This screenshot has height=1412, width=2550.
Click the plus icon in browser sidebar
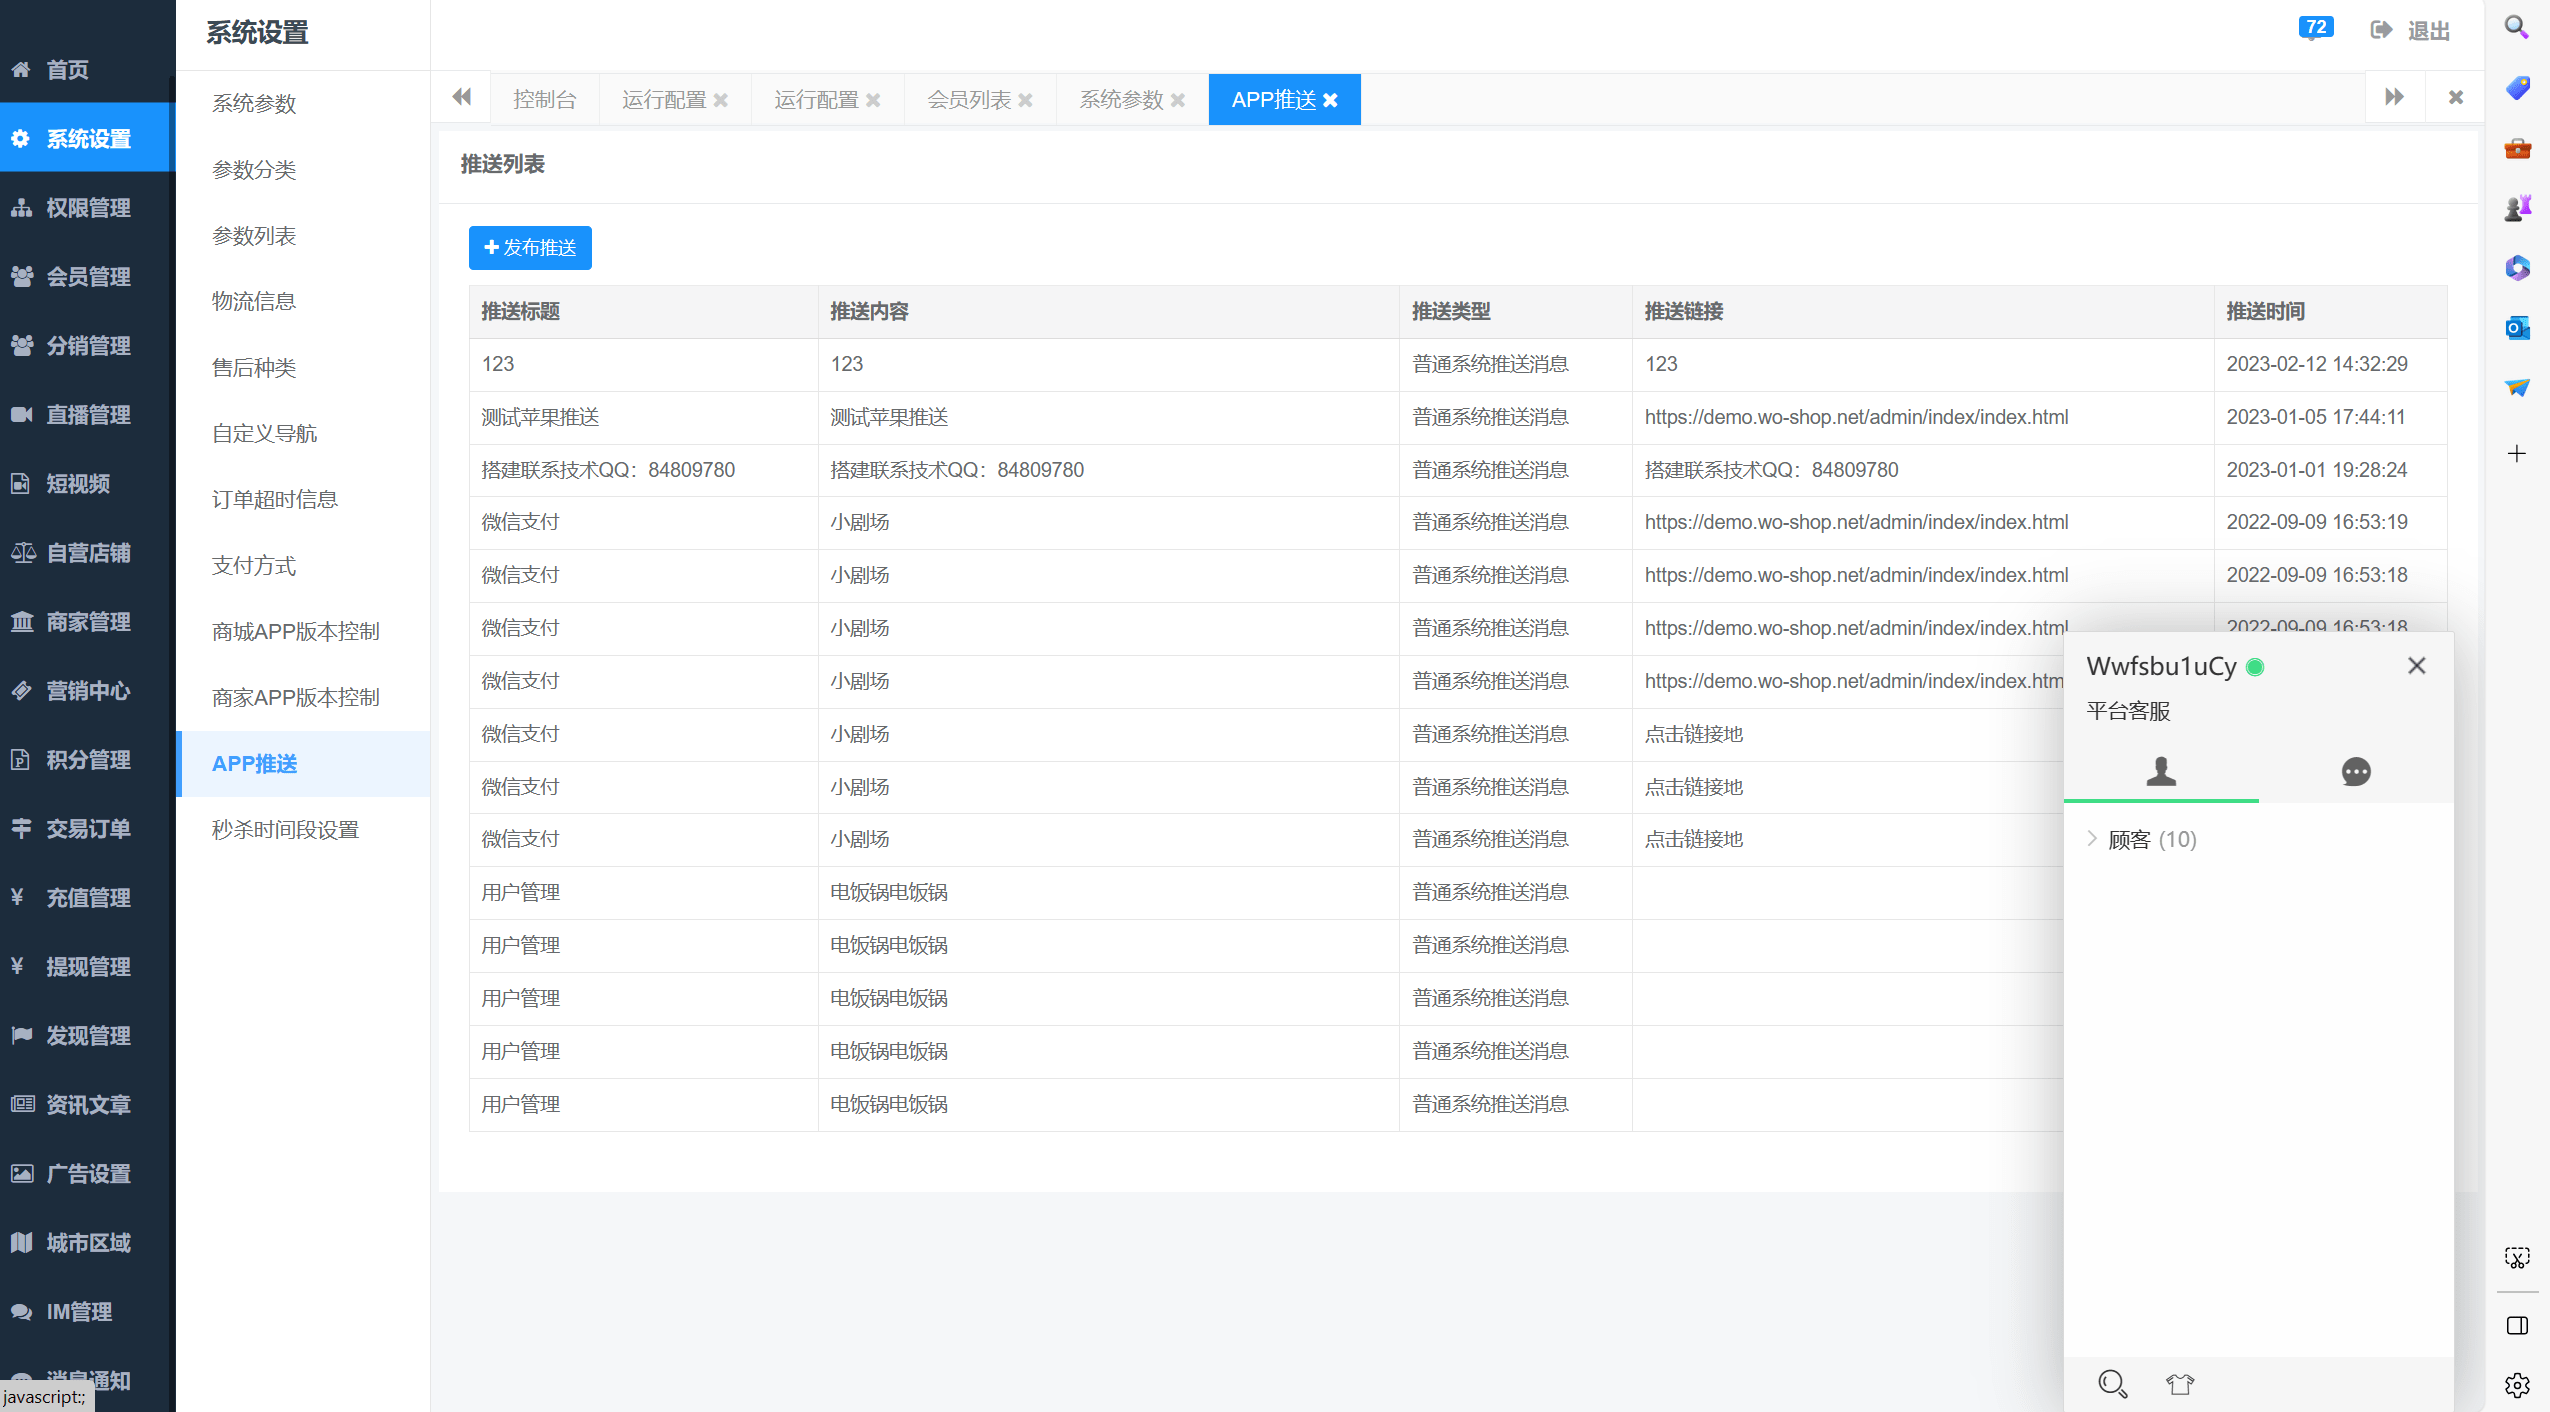pos(2517,454)
